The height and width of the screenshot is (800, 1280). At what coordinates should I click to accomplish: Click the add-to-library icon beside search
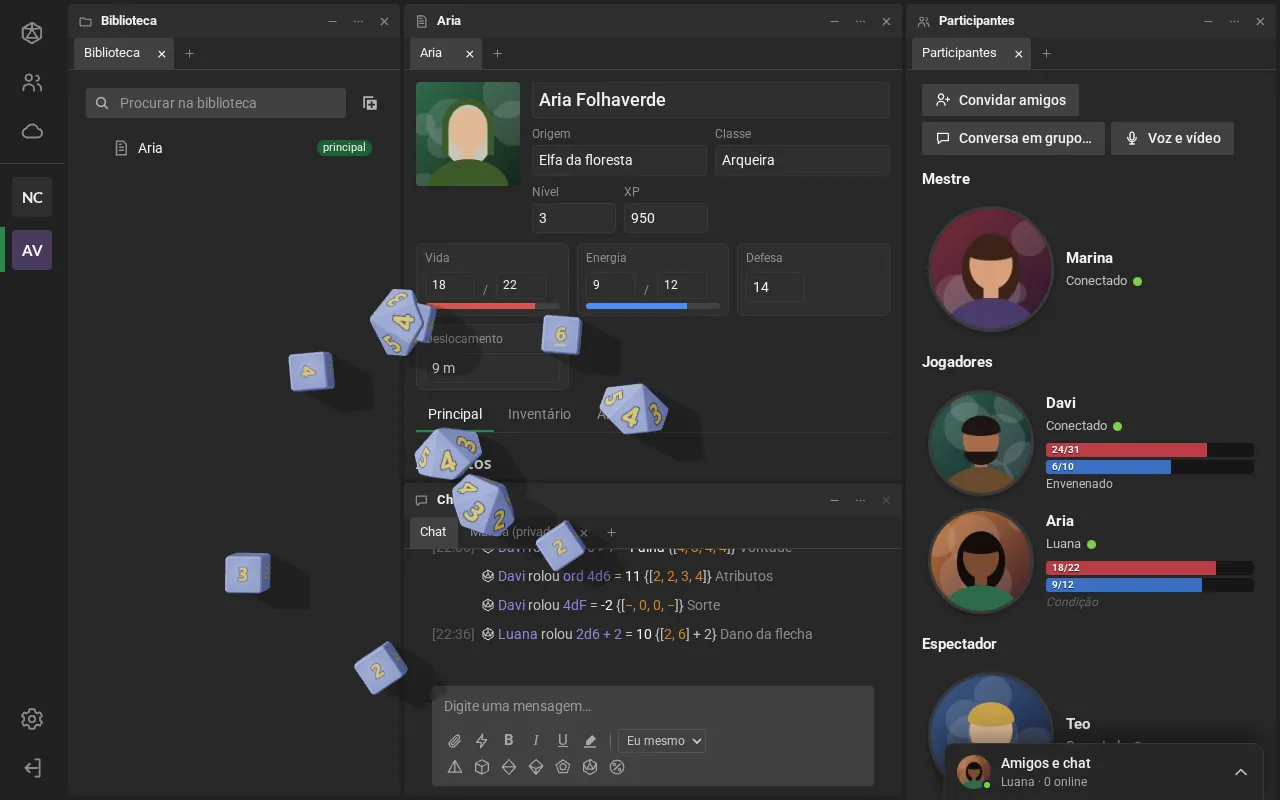370,103
